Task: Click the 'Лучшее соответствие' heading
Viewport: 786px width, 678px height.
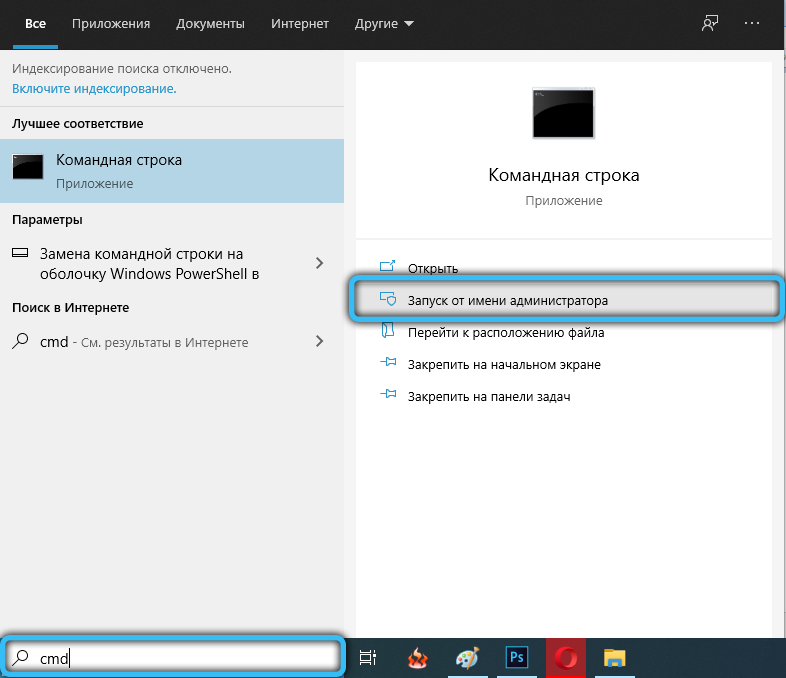Action: 78,123
